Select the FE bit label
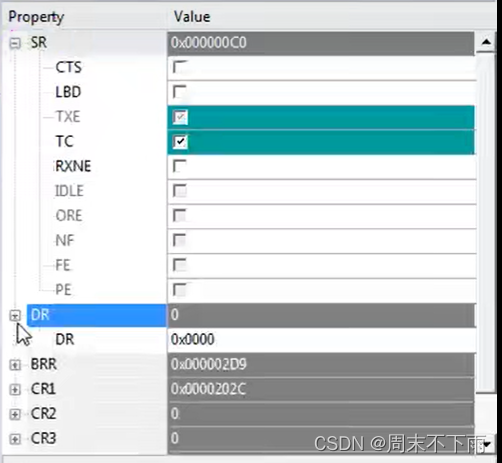The image size is (502, 463). (x=63, y=265)
